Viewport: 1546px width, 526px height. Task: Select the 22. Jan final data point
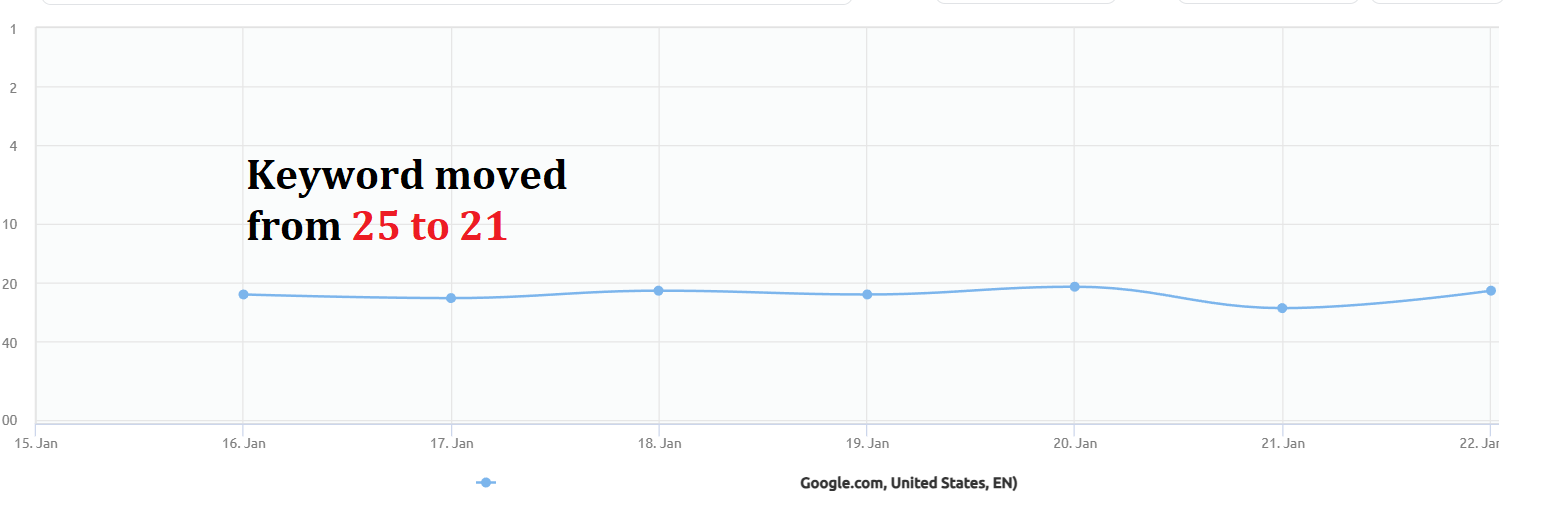tap(1490, 291)
